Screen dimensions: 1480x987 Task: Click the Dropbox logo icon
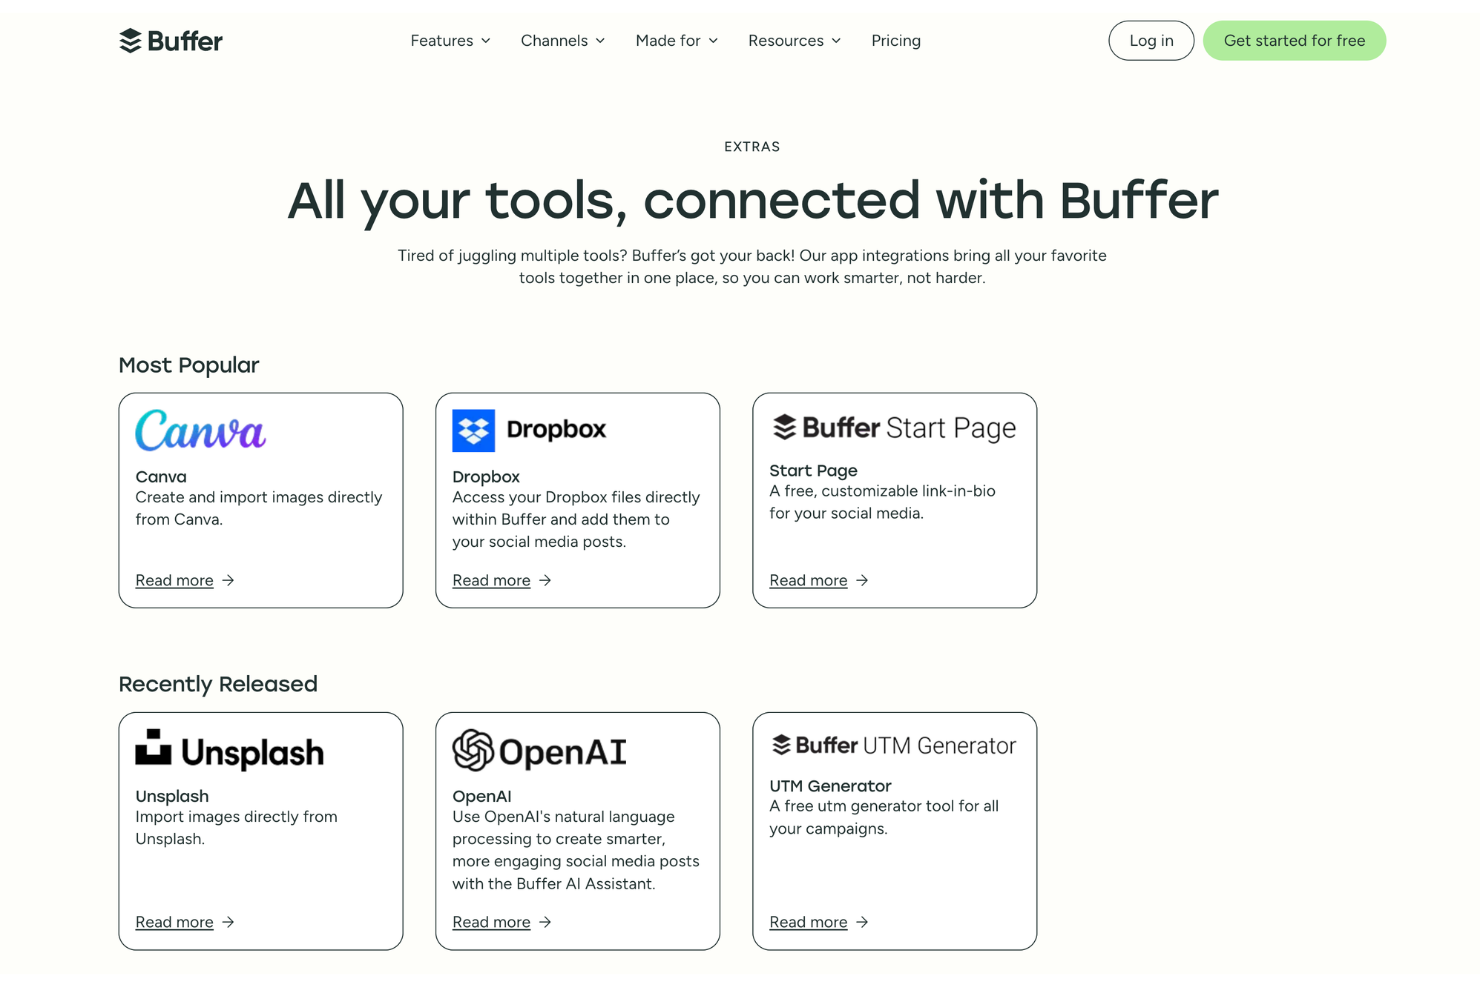(x=473, y=429)
